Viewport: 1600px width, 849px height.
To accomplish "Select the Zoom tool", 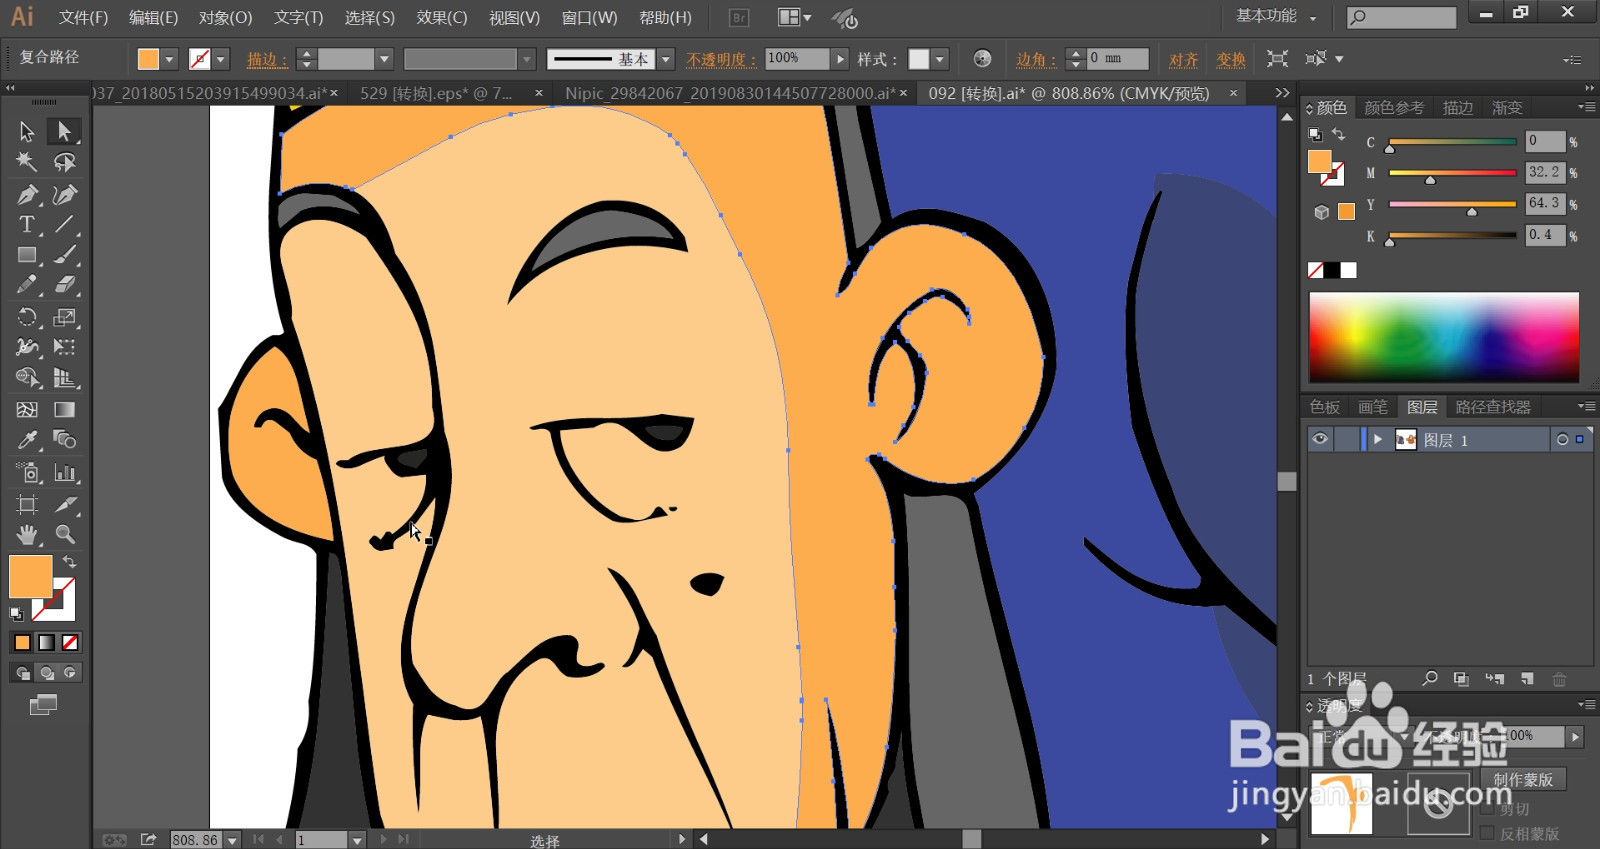I will pyautogui.click(x=64, y=534).
